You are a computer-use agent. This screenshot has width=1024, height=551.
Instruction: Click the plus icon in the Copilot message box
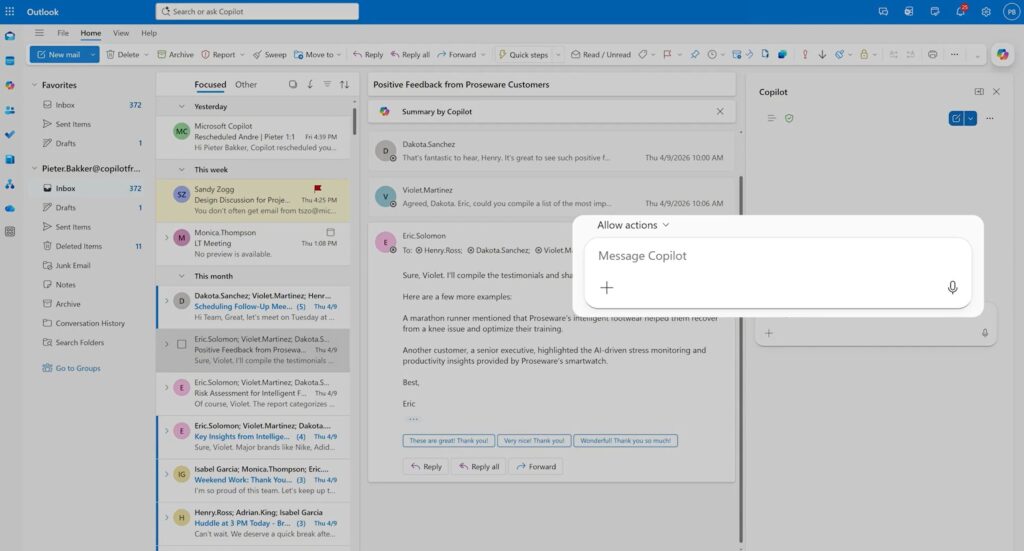click(606, 288)
